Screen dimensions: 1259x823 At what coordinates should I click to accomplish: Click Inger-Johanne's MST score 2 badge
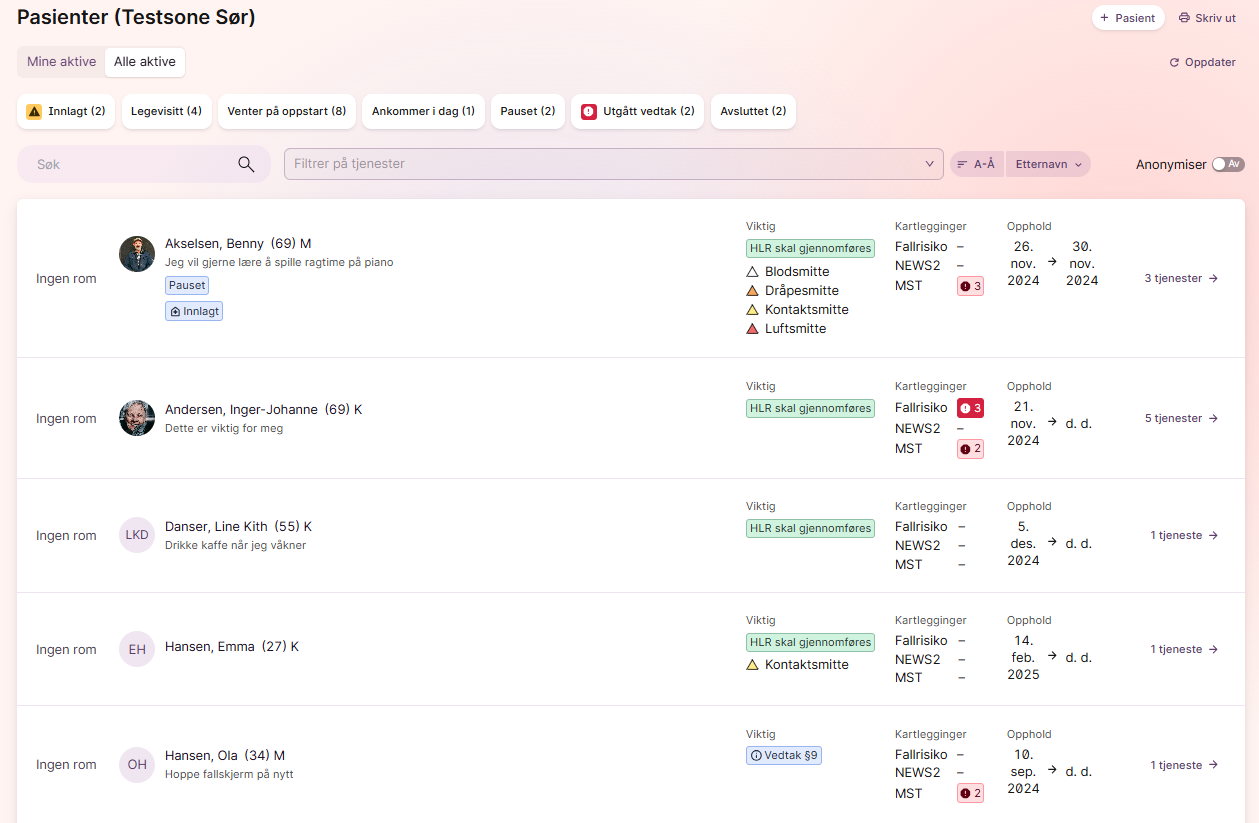pos(970,449)
